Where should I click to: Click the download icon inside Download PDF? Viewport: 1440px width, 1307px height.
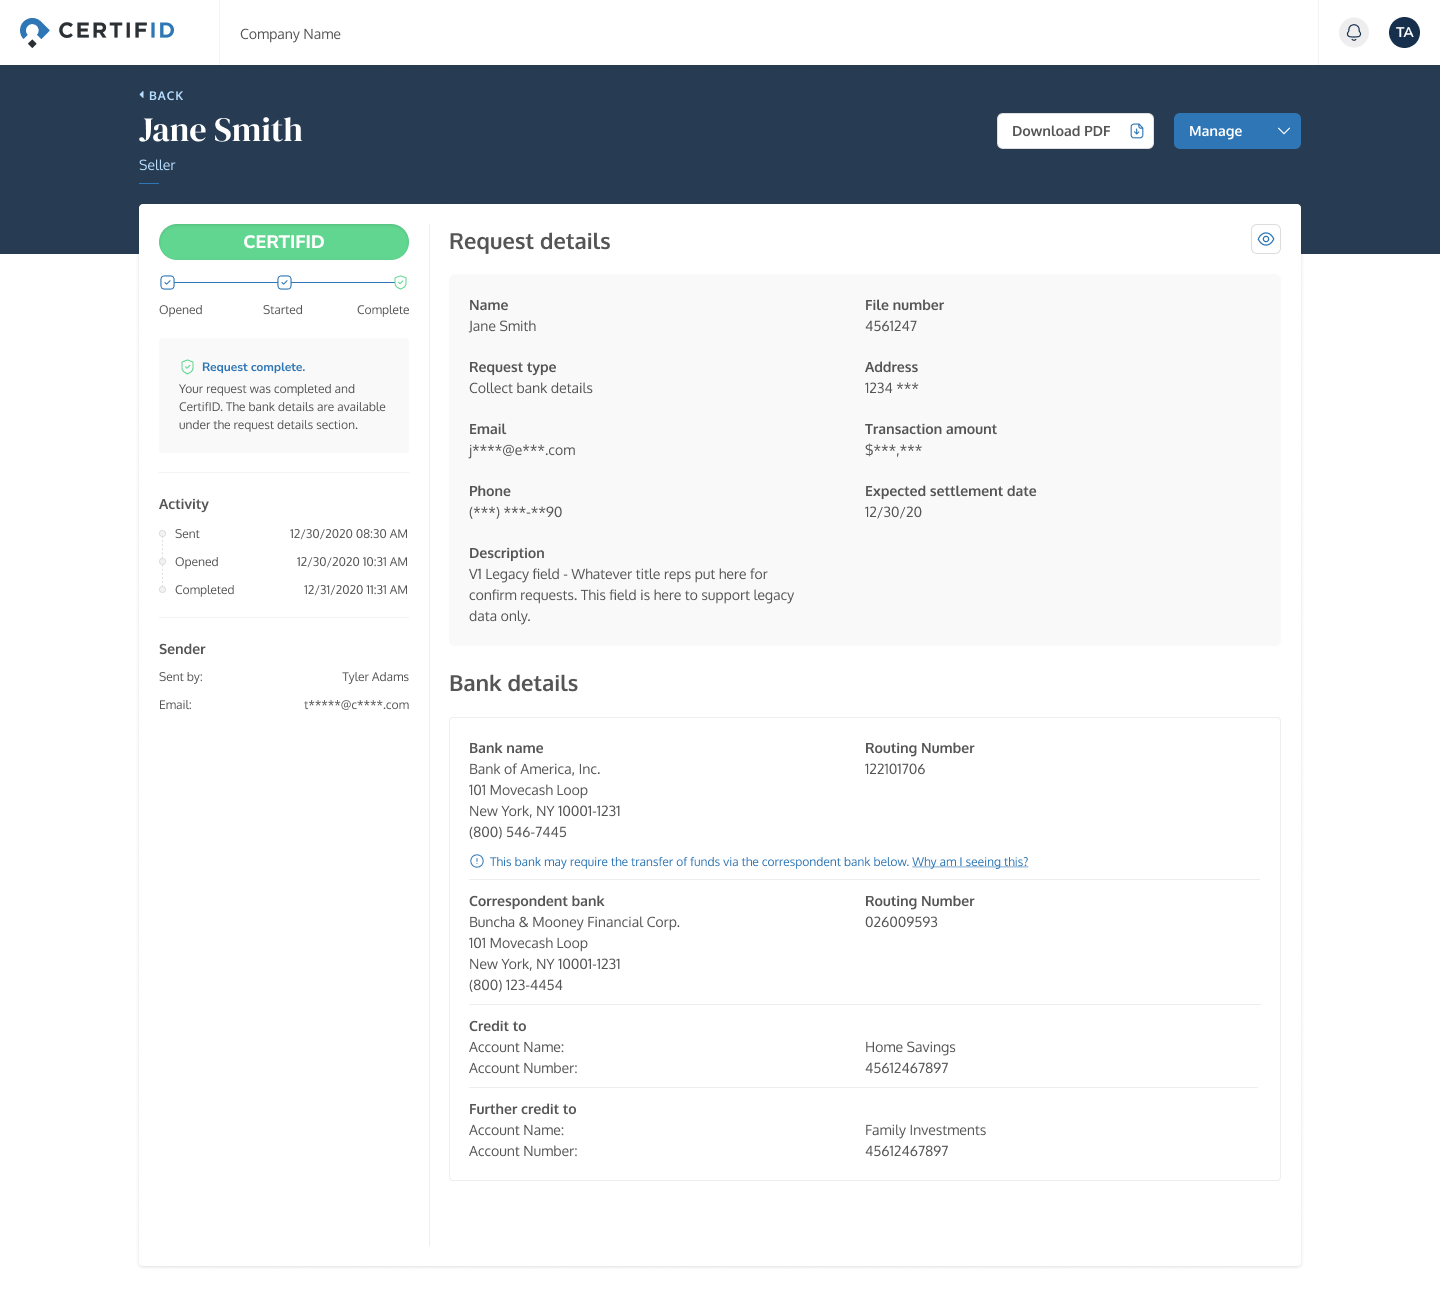point(1136,130)
